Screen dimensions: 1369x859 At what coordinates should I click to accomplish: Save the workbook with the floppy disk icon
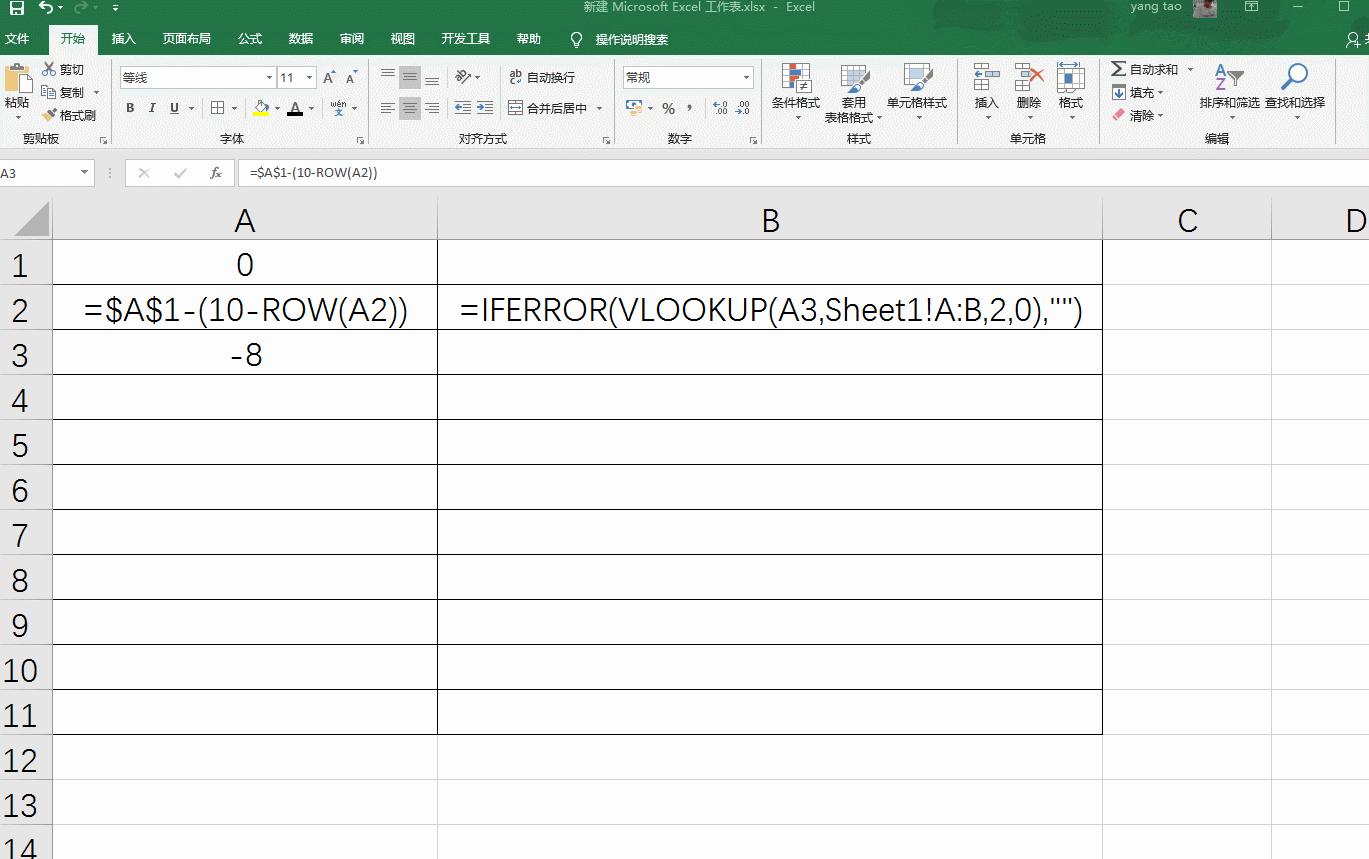pos(16,8)
